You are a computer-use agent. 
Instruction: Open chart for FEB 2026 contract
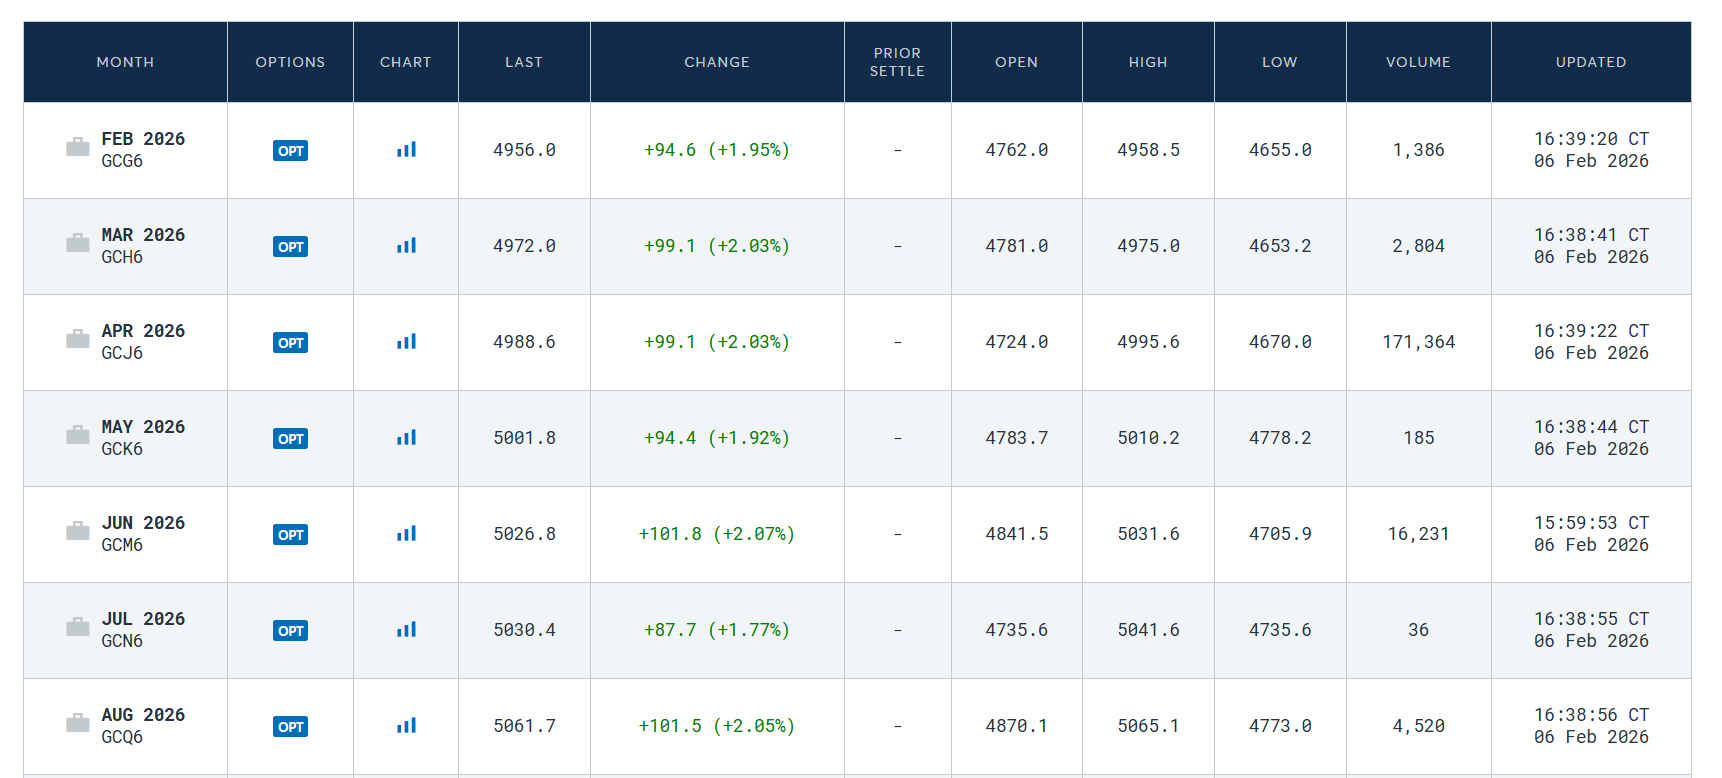[406, 150]
